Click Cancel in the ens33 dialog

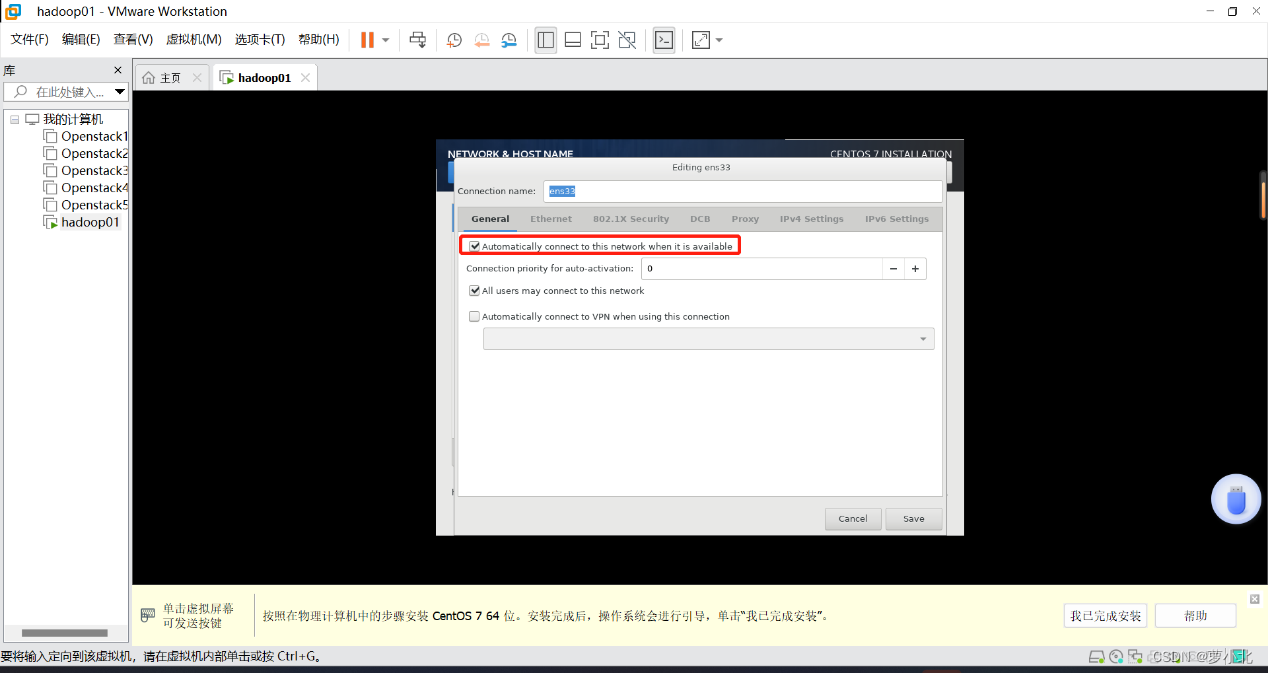tap(853, 519)
